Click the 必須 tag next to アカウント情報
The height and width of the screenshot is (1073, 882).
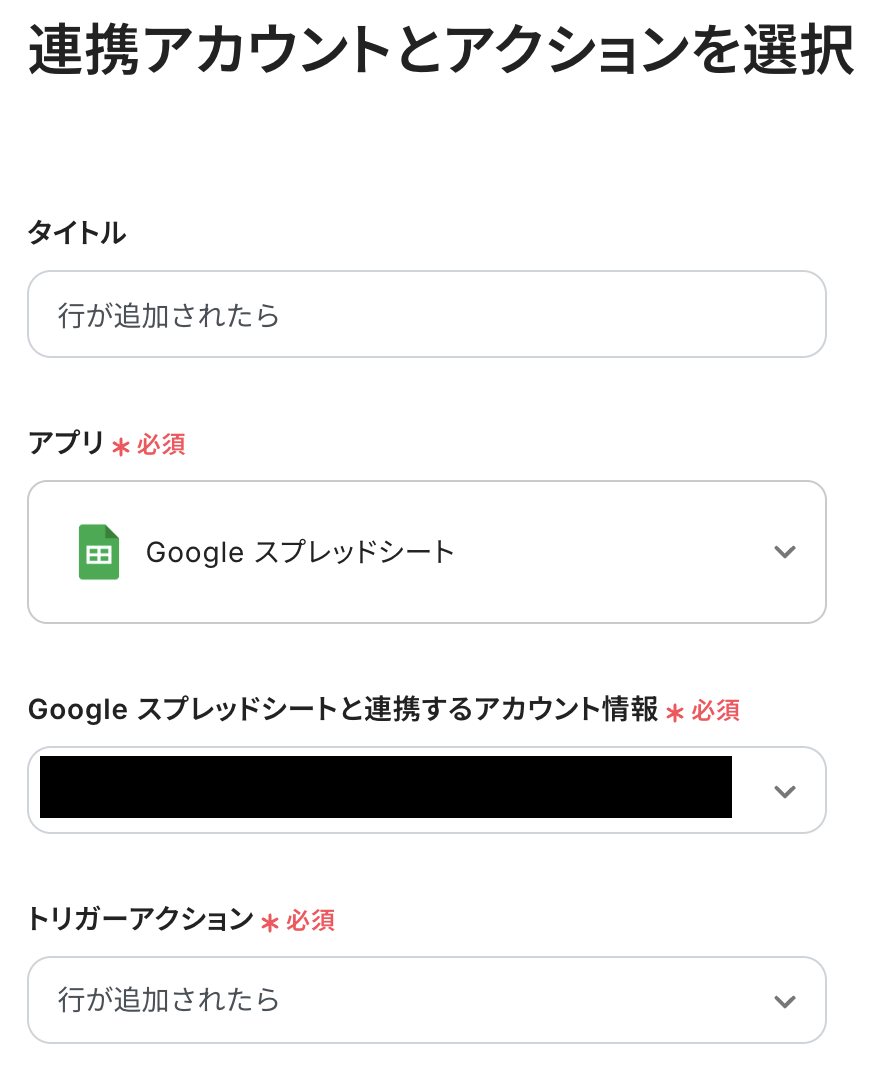click(x=715, y=711)
